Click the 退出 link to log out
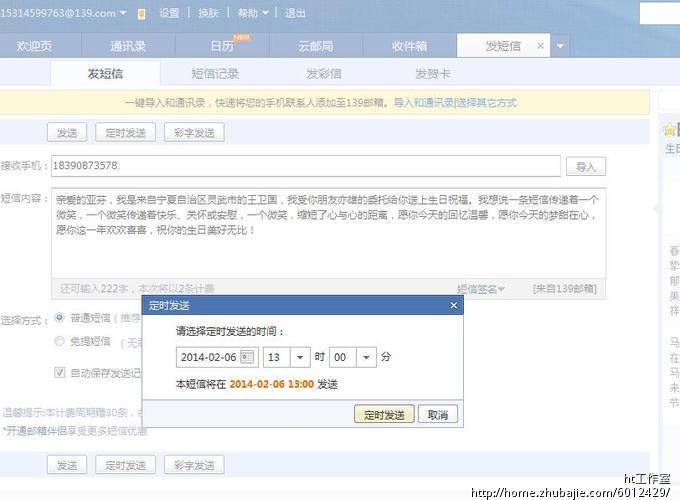The height and width of the screenshot is (500, 680). (x=295, y=13)
